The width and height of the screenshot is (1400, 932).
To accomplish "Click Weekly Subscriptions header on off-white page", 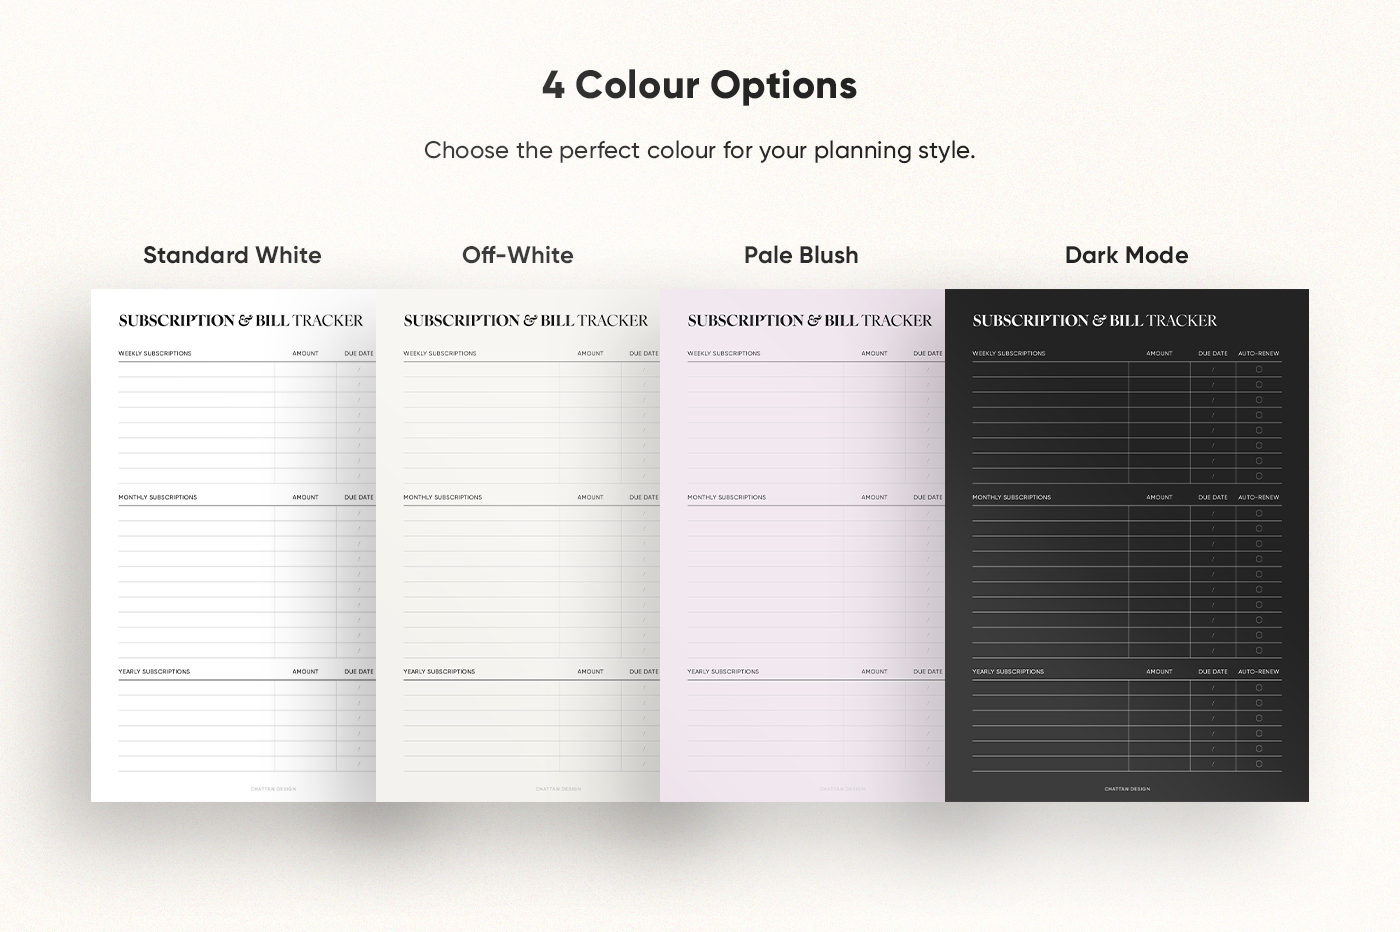I will 440,353.
